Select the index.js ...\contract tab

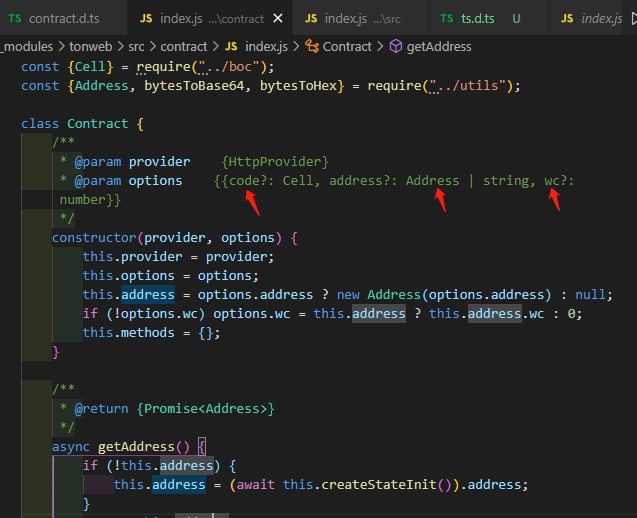(209, 18)
